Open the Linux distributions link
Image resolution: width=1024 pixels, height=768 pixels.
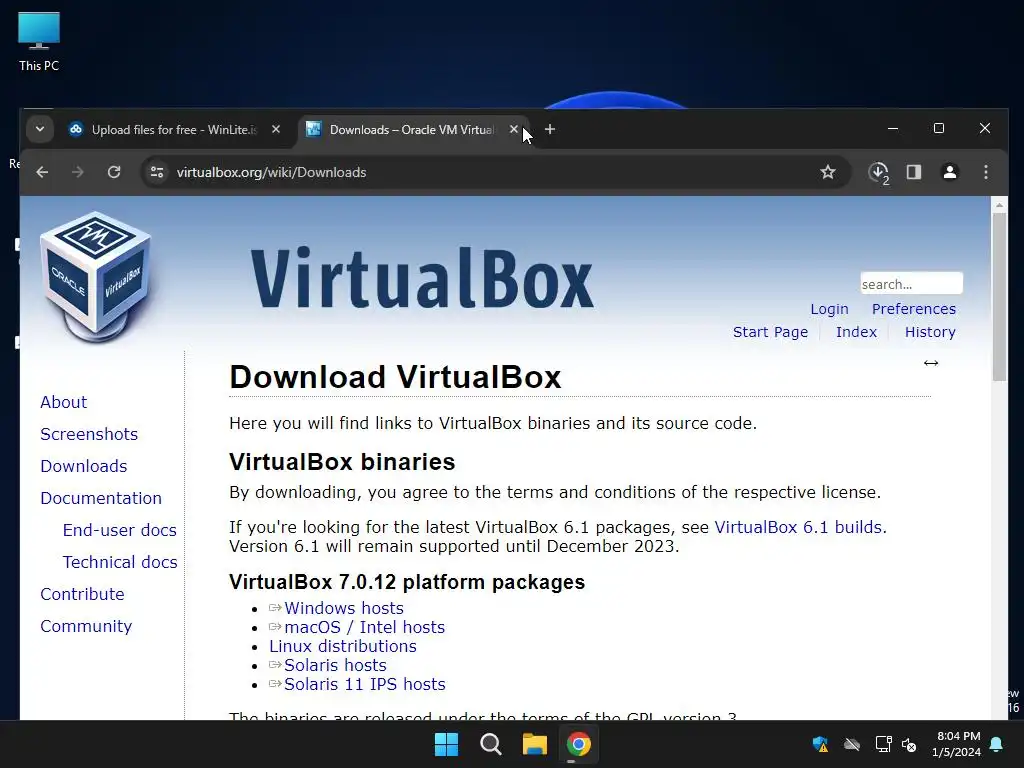click(343, 646)
